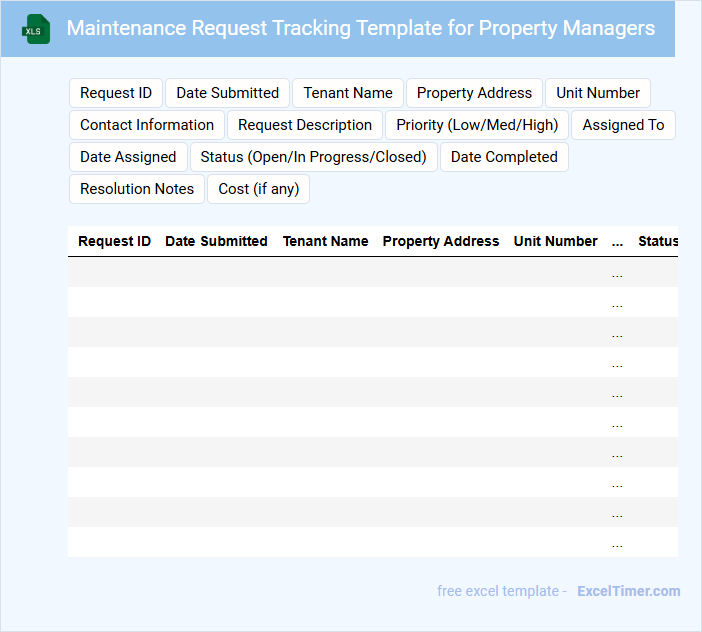Select the Cost (if any) tag
The width and height of the screenshot is (702, 632).
pos(258,189)
